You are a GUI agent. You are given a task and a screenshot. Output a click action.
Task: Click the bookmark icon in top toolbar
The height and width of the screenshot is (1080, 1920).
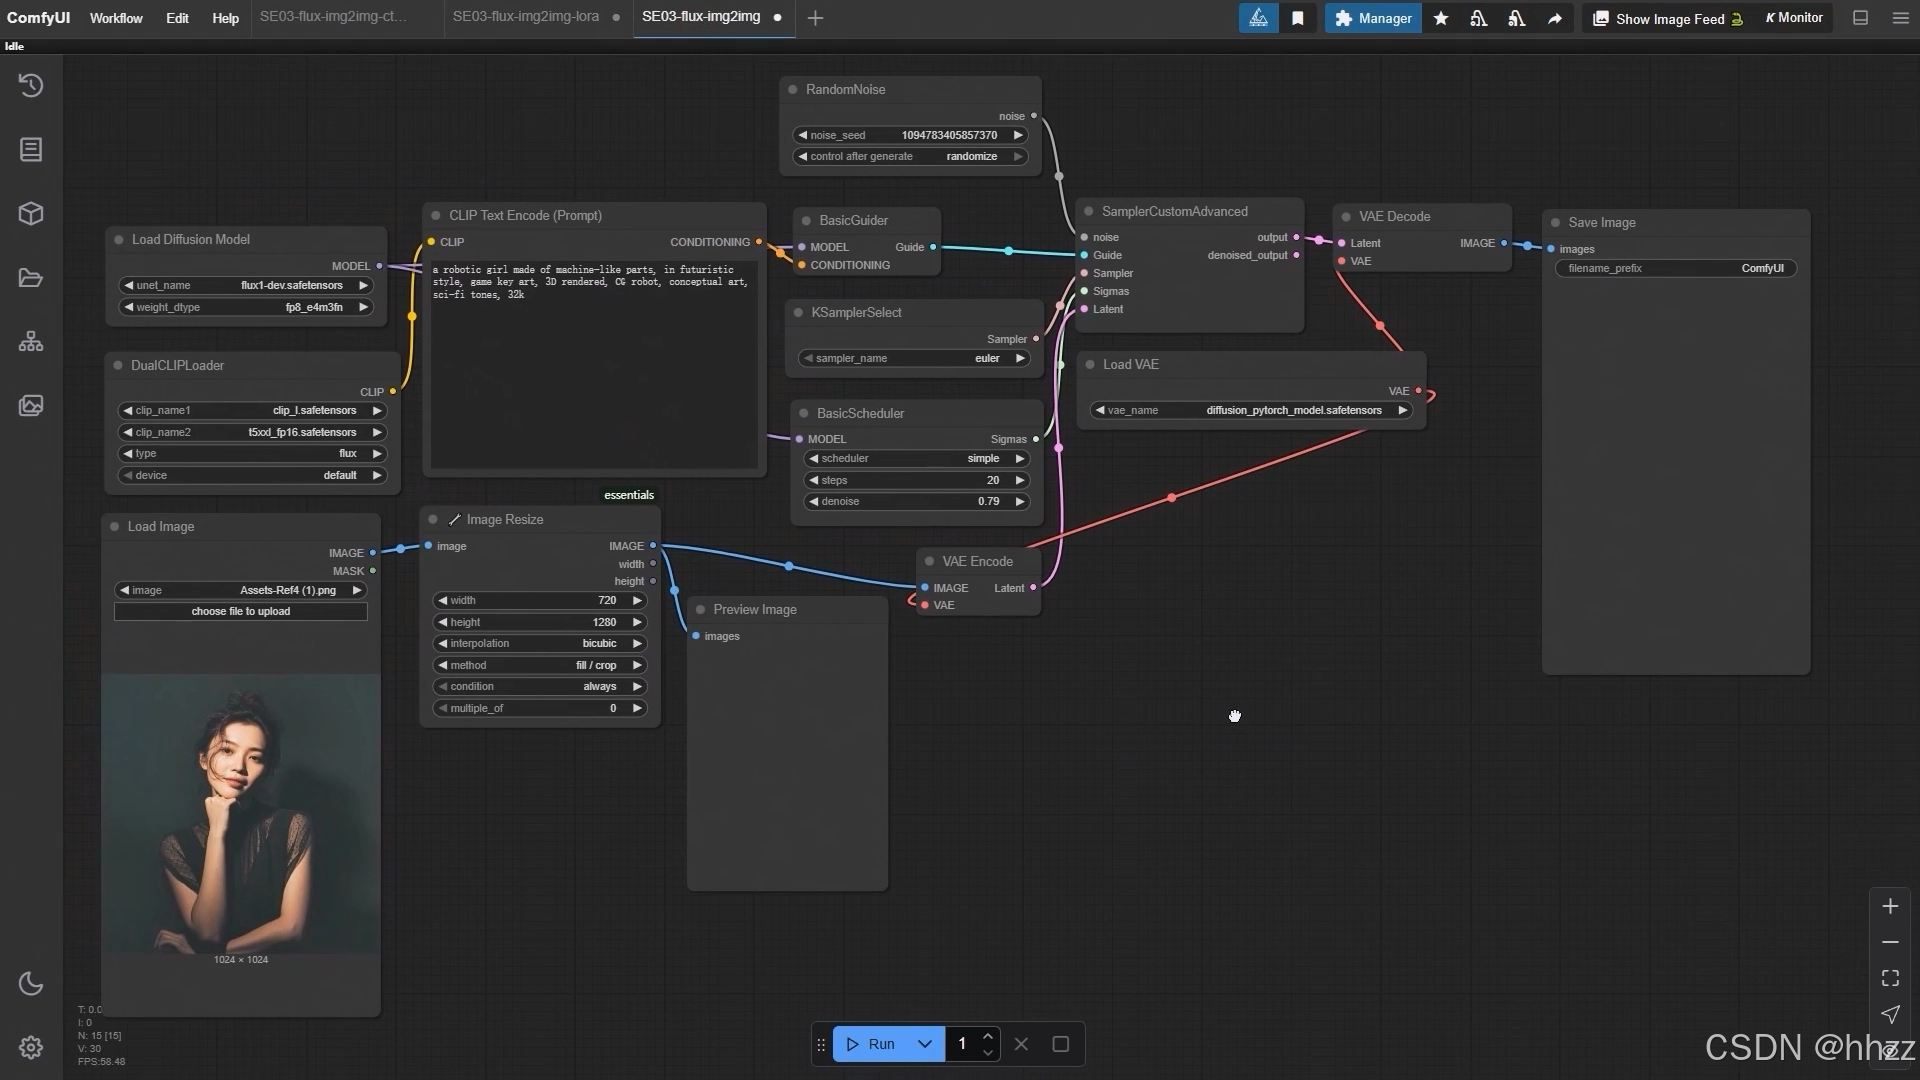(1298, 18)
